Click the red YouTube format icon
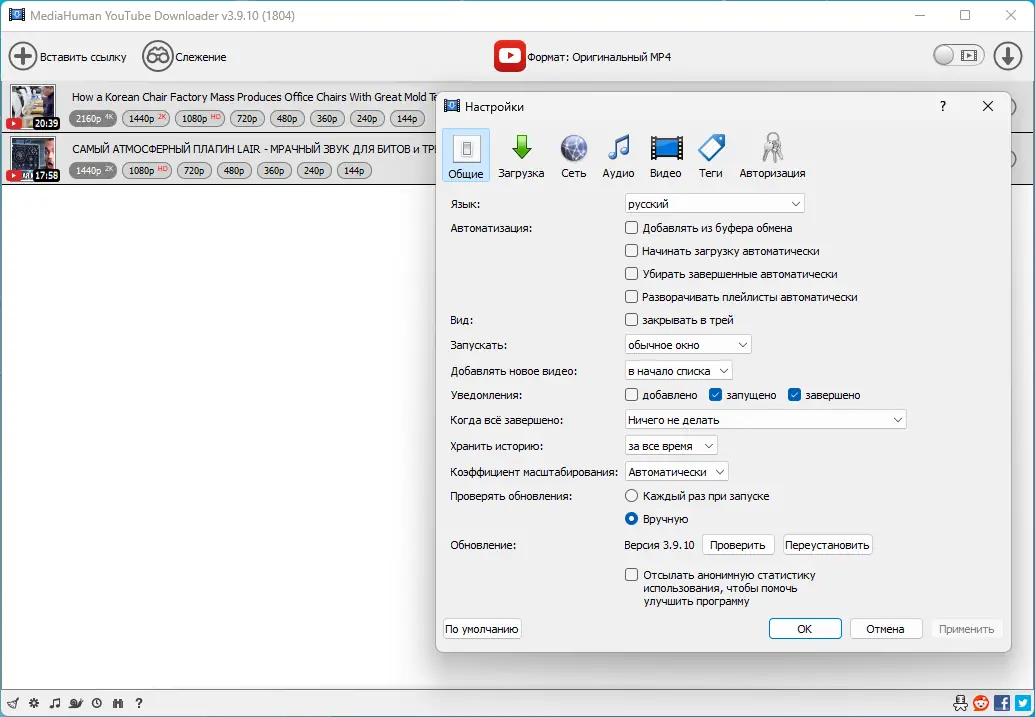The image size is (1035, 717). point(509,56)
